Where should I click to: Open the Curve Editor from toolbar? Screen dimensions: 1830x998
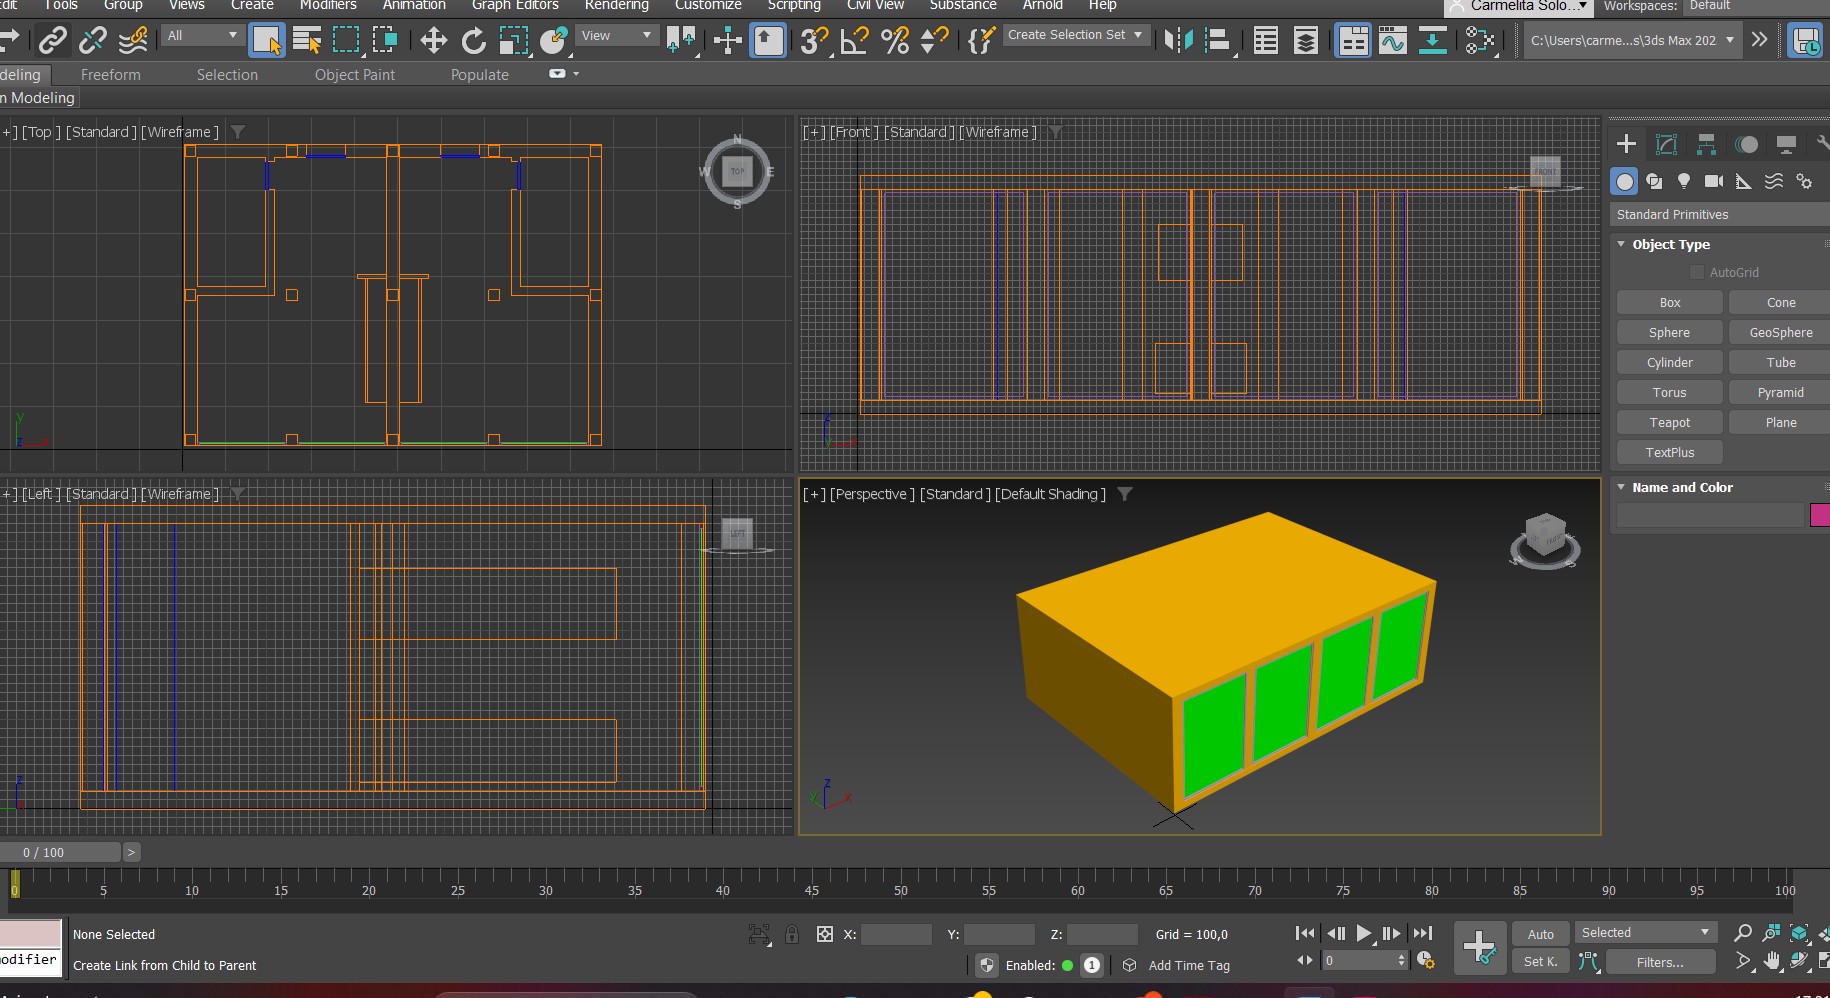tap(1392, 40)
